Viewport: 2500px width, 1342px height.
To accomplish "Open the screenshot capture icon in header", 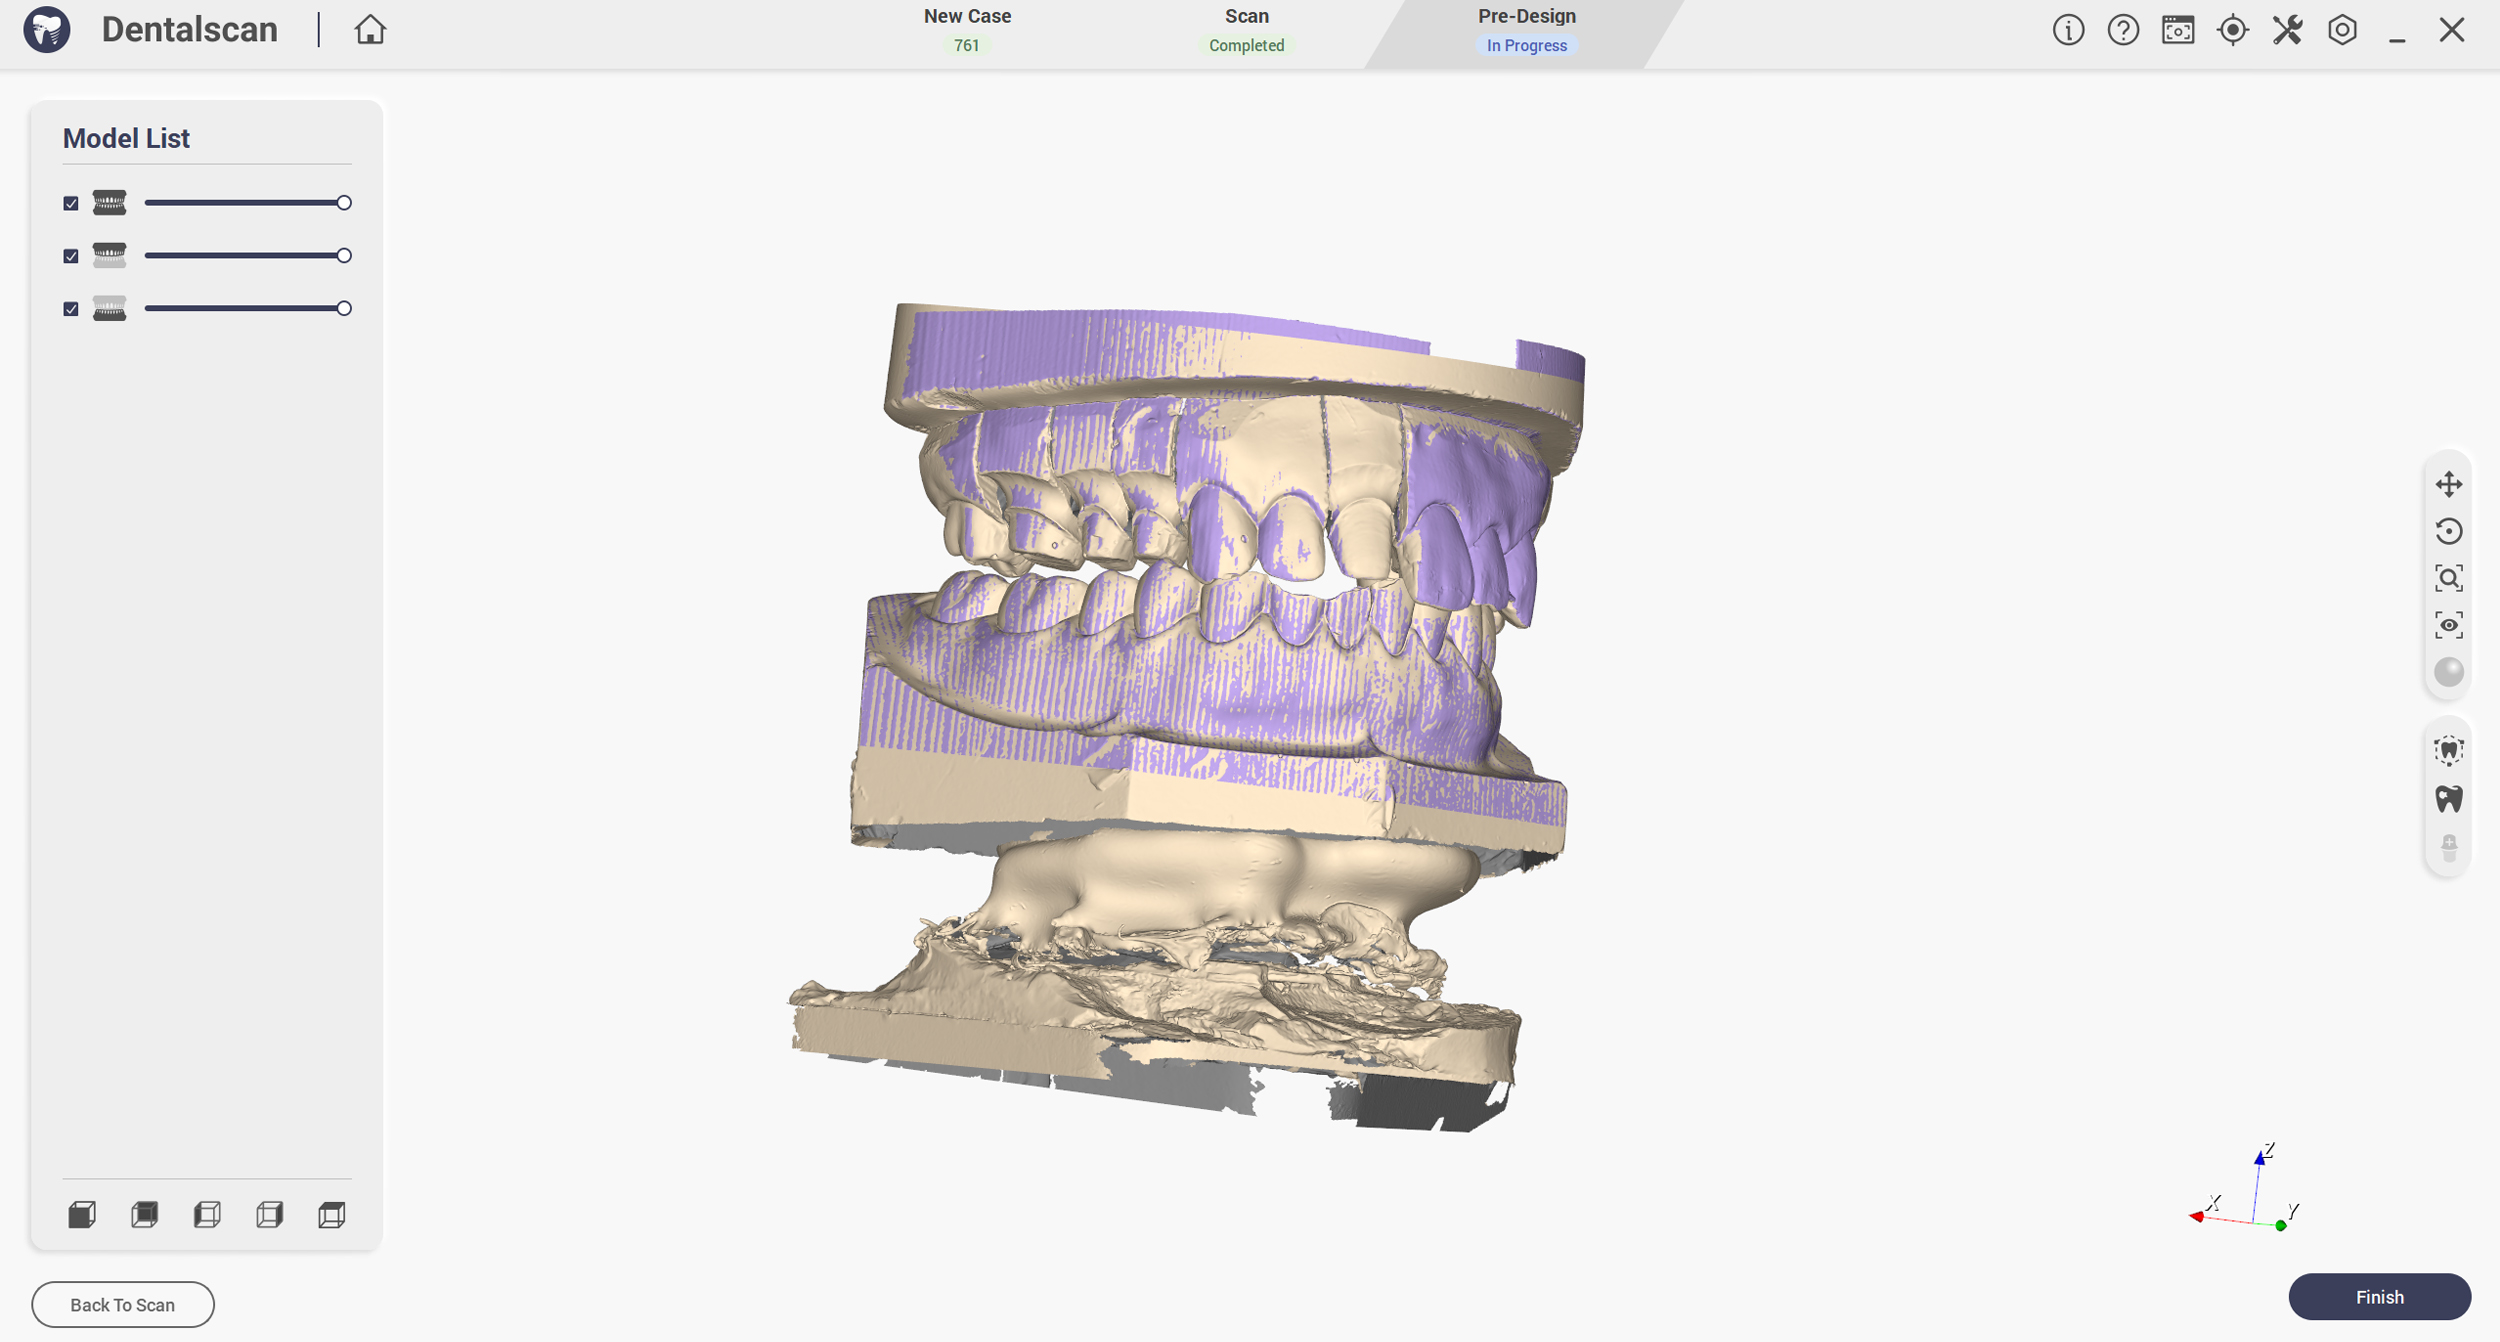I will pos(2177,30).
